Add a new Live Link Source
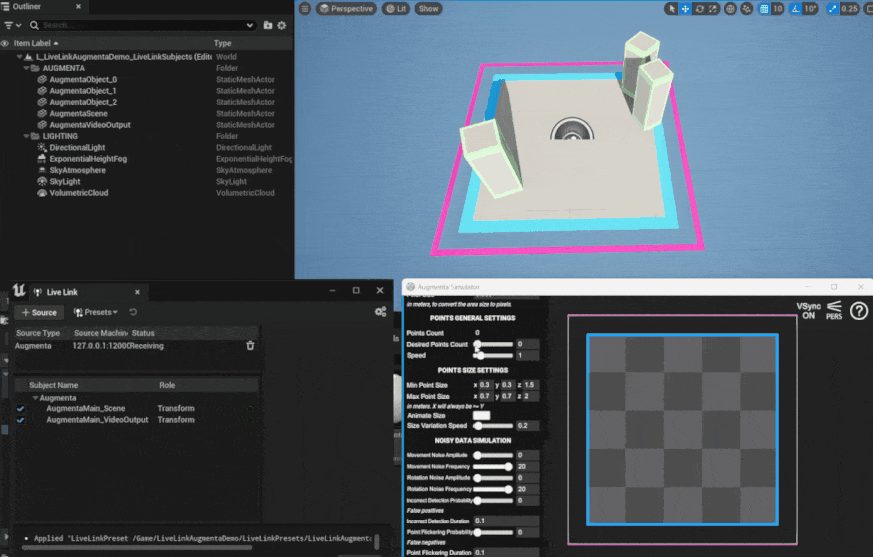The height and width of the screenshot is (557, 873). 39,312
